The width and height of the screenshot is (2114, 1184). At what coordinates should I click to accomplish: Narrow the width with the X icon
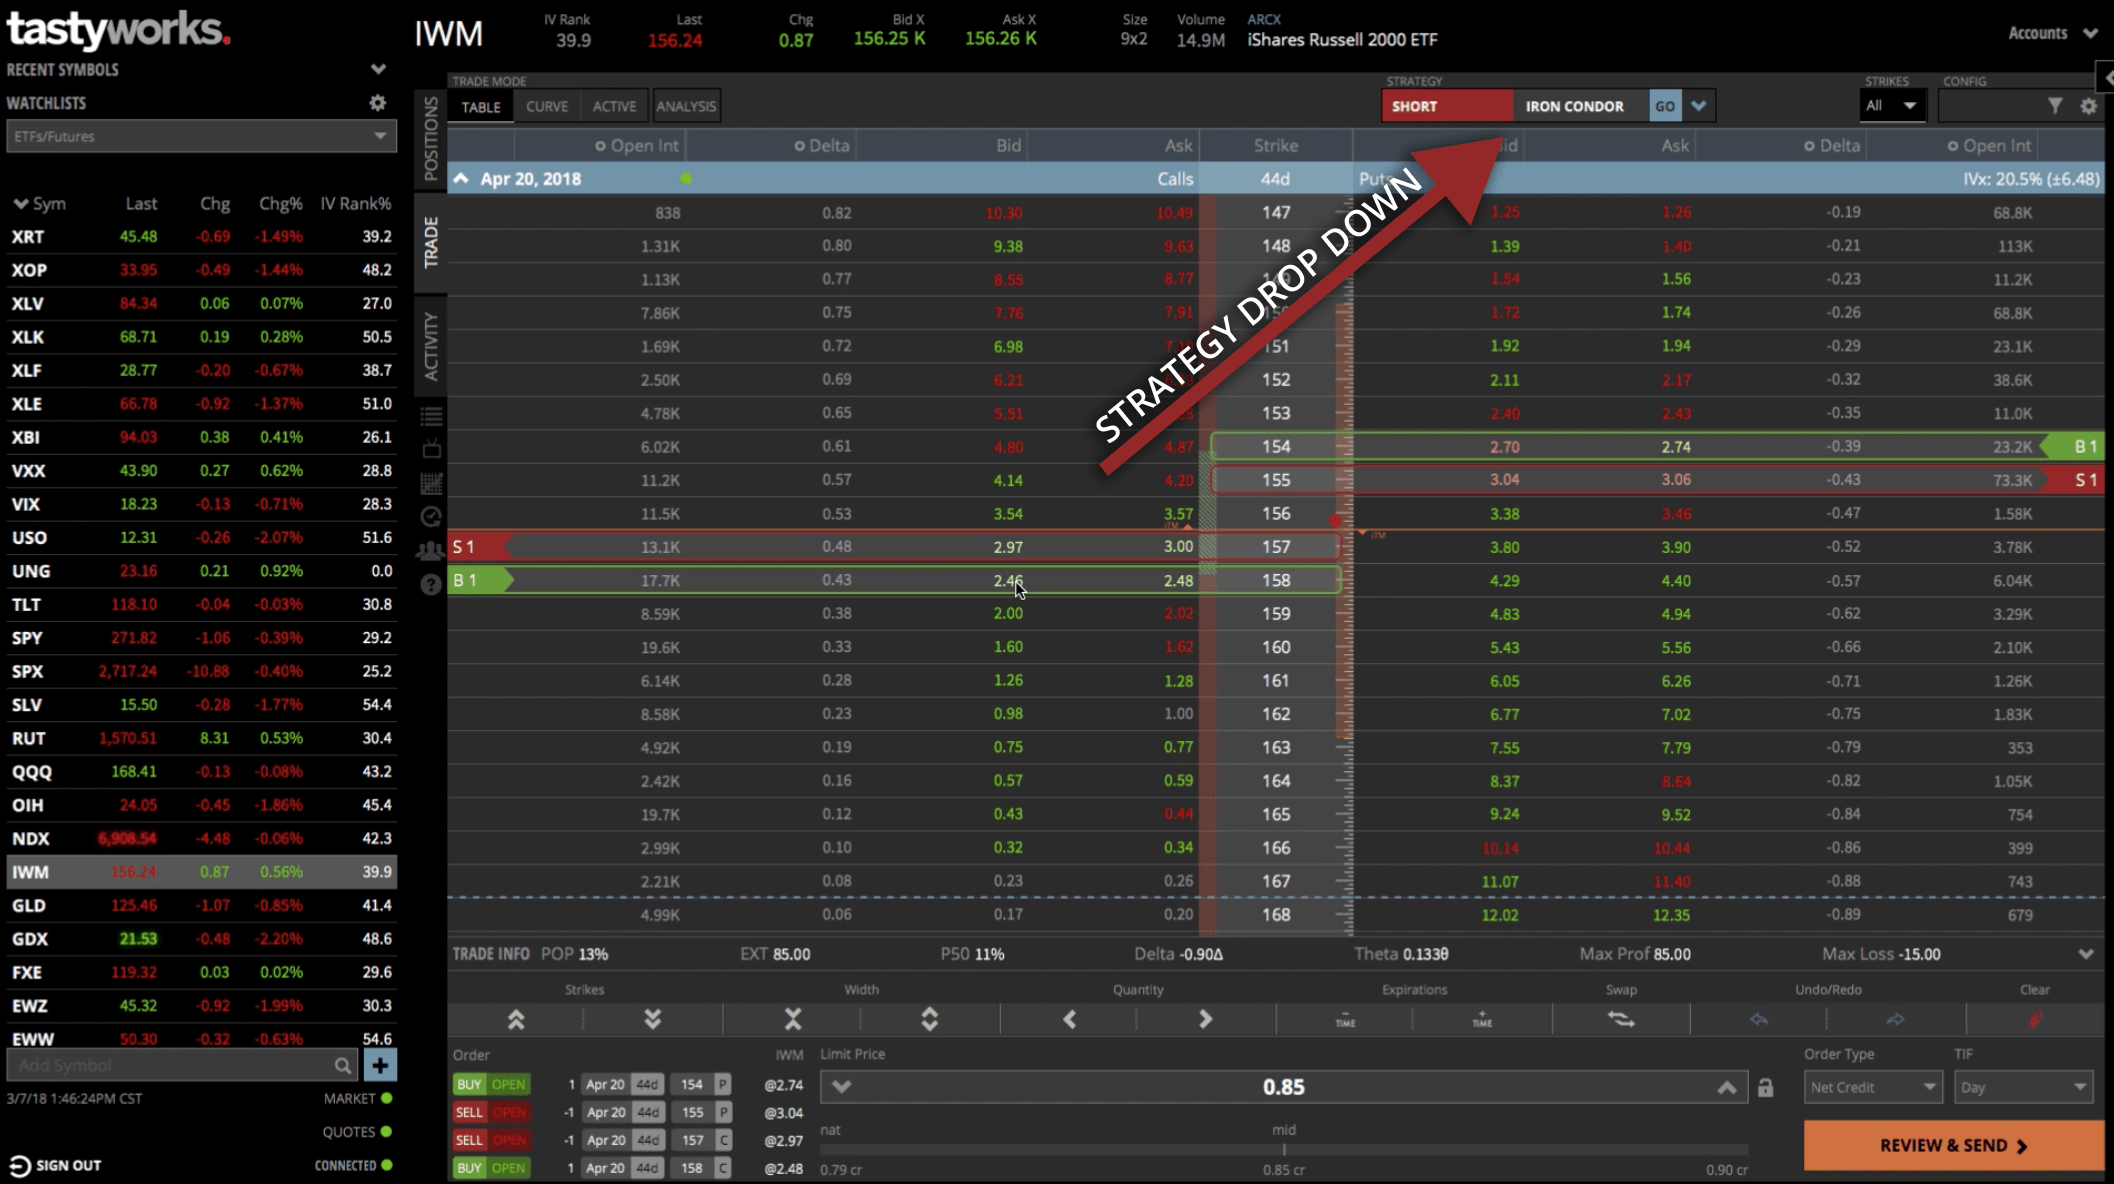pos(793,1019)
